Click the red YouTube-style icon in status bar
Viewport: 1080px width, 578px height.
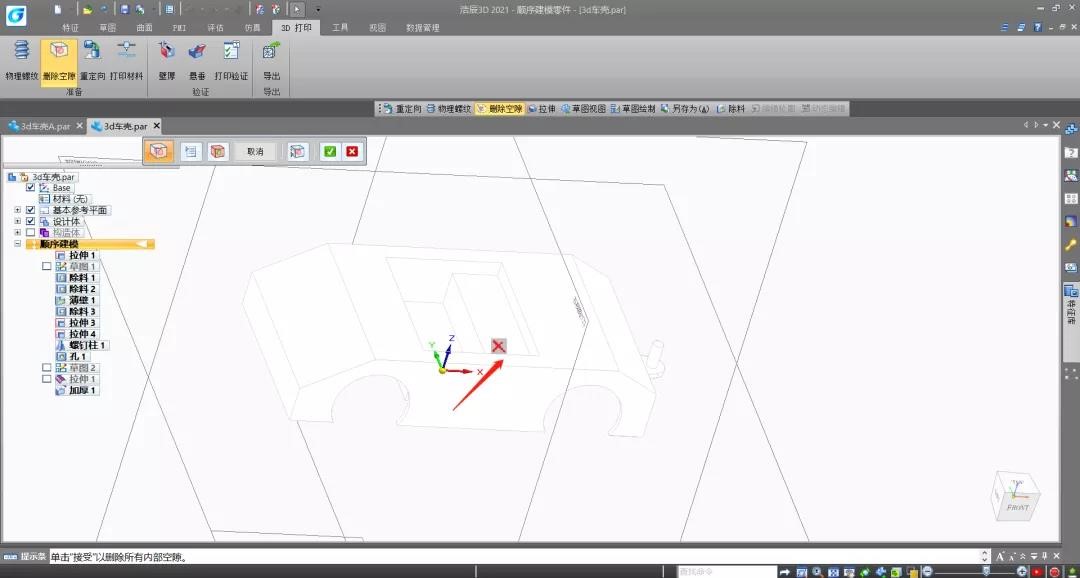tap(1037, 572)
